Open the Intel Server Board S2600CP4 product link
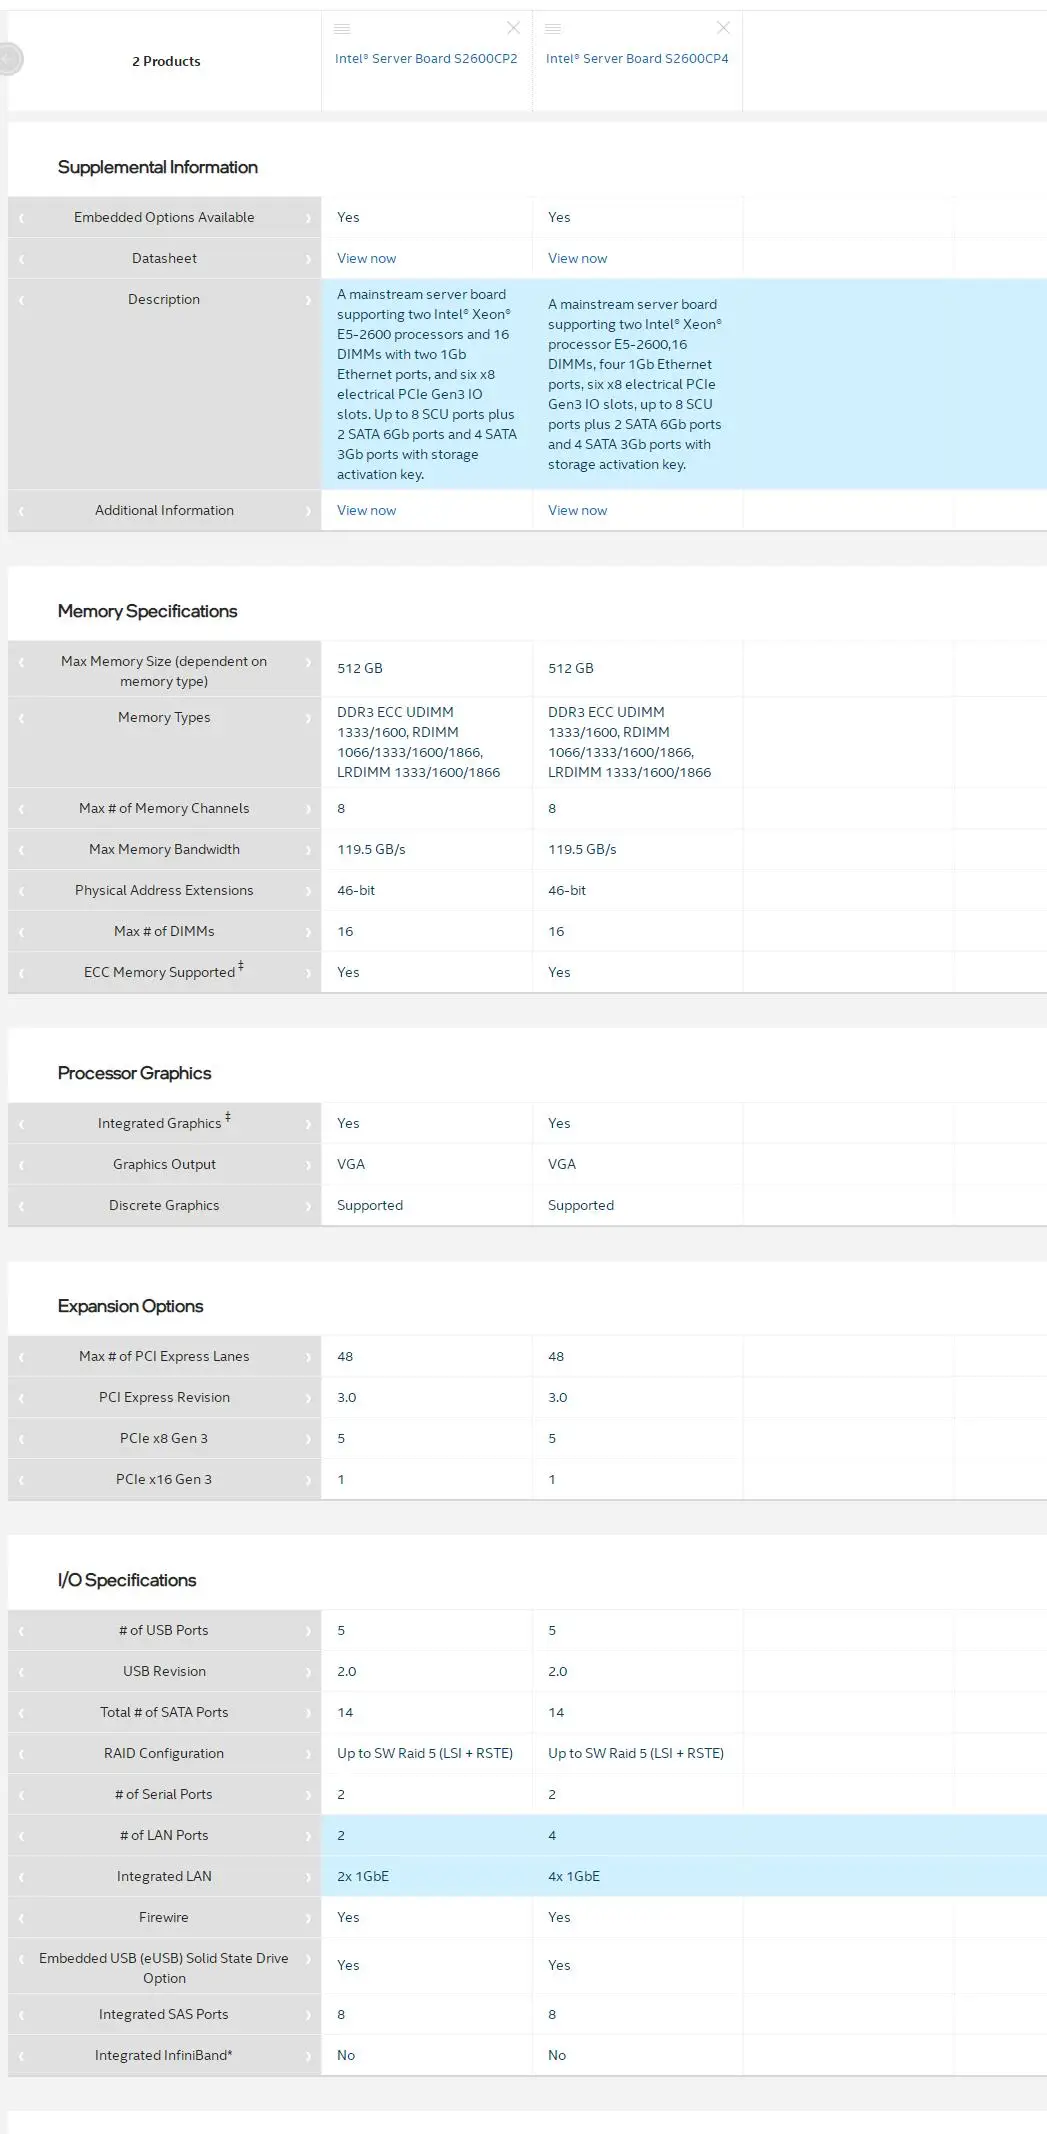1047x2134 pixels. (637, 59)
